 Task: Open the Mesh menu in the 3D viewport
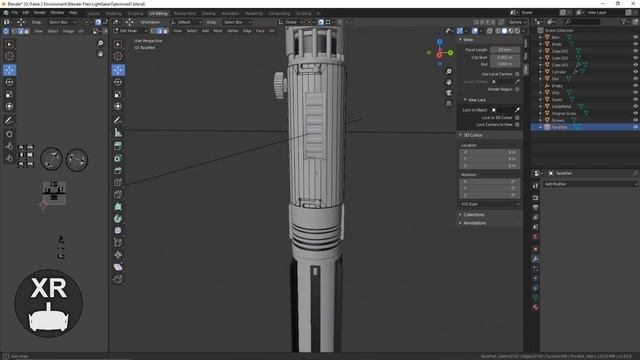pos(218,31)
